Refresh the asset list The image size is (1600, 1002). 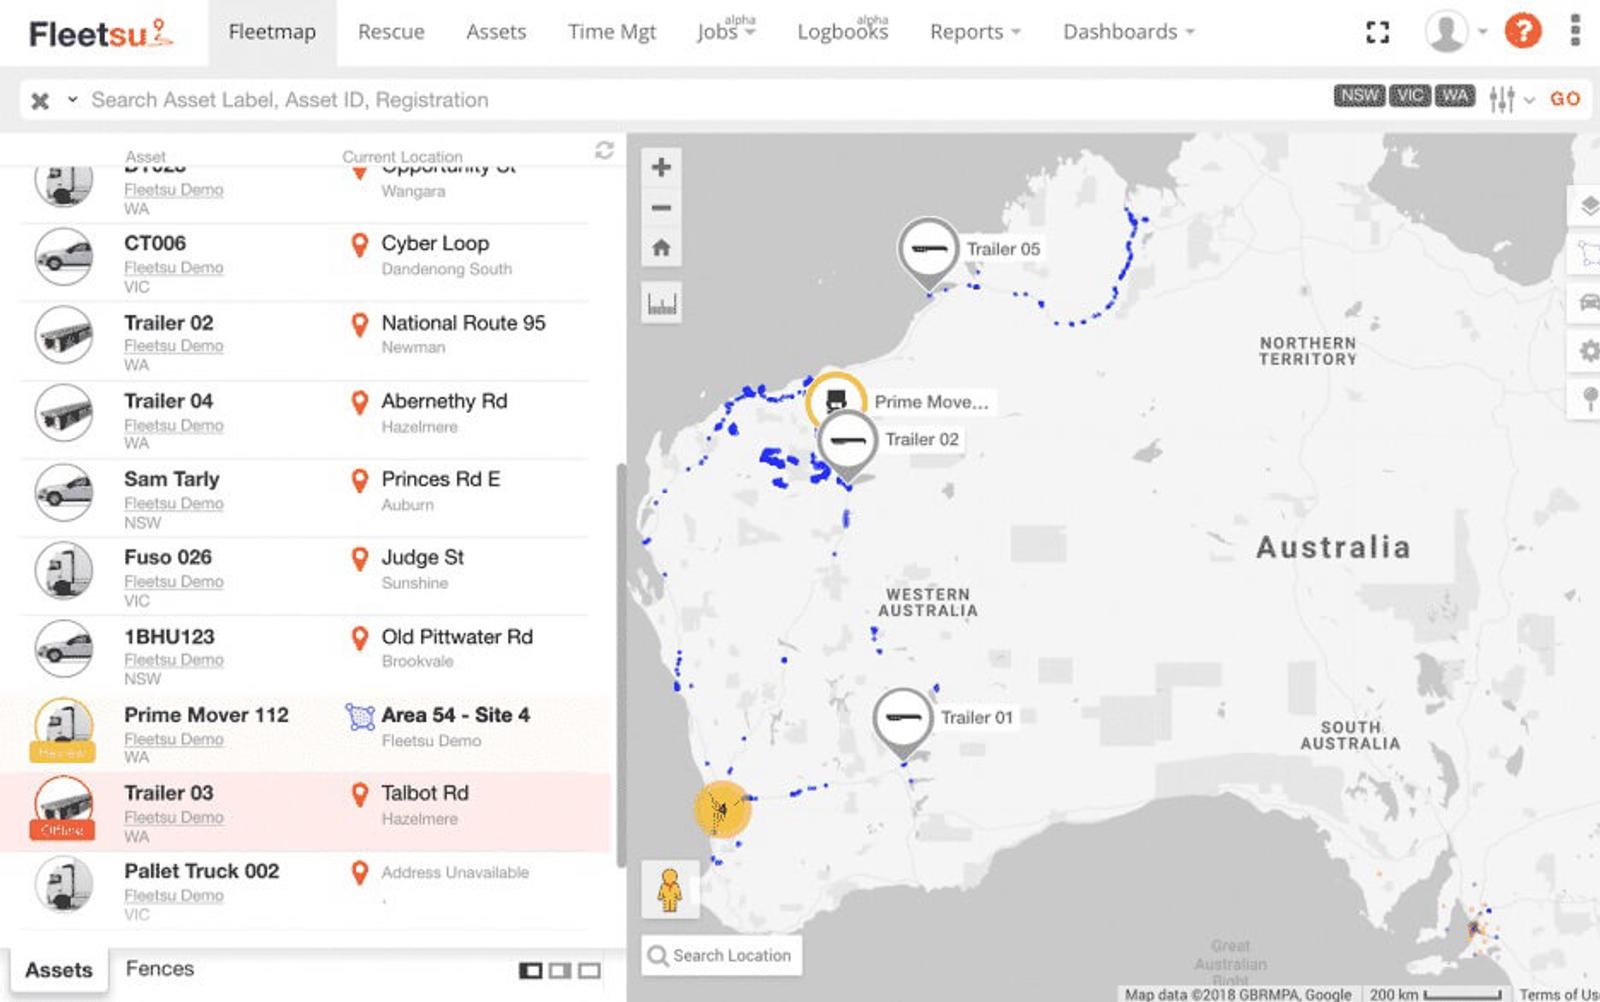tap(604, 150)
